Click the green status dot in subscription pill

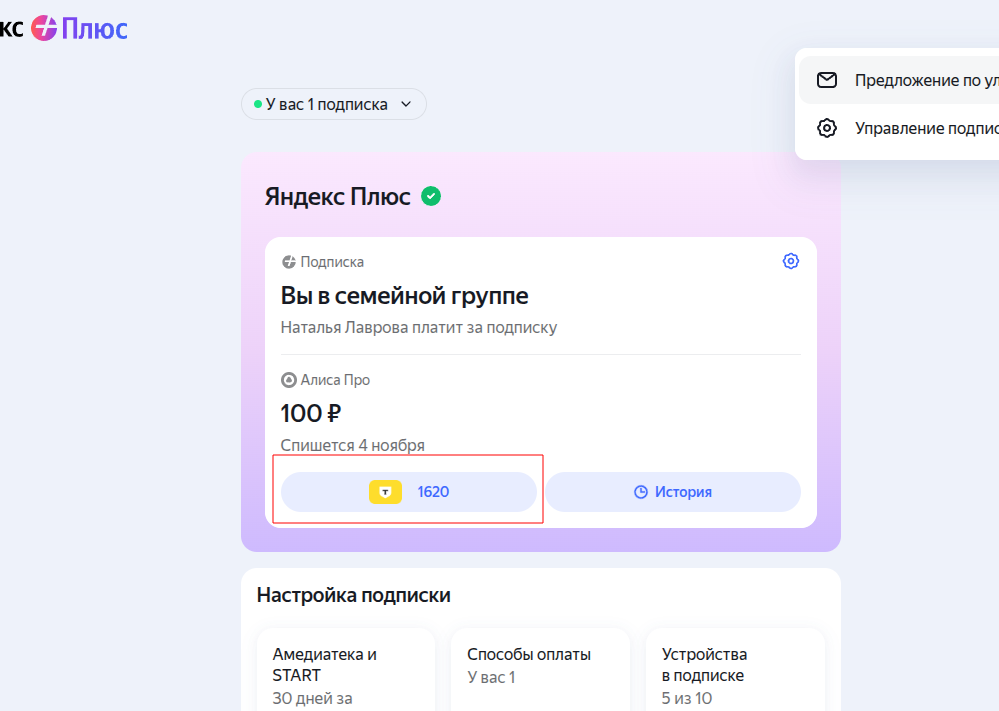tap(258, 104)
